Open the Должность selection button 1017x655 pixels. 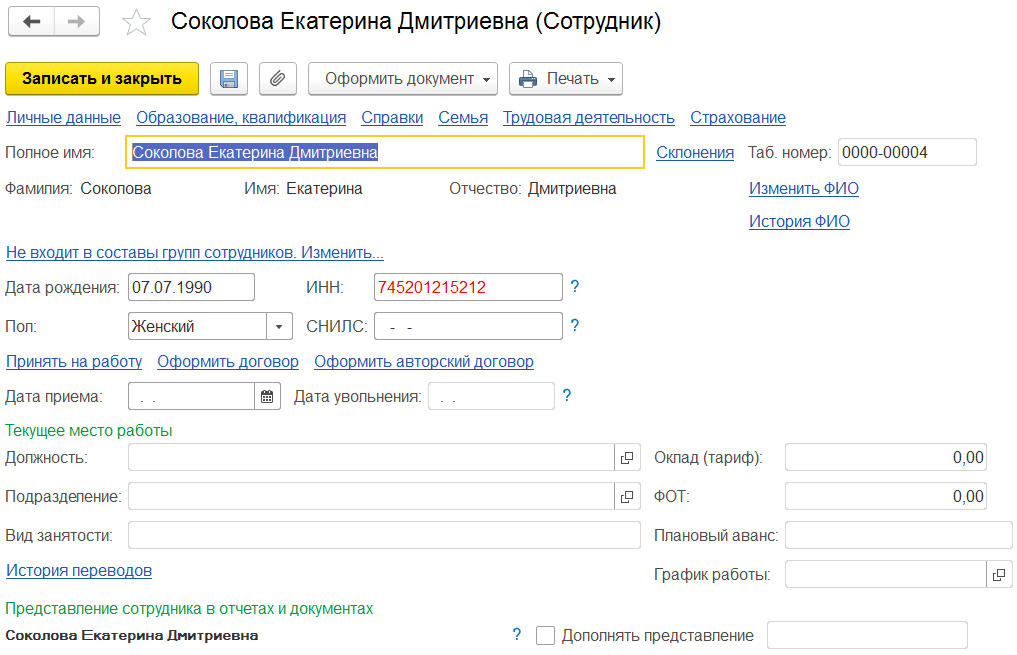click(x=627, y=458)
